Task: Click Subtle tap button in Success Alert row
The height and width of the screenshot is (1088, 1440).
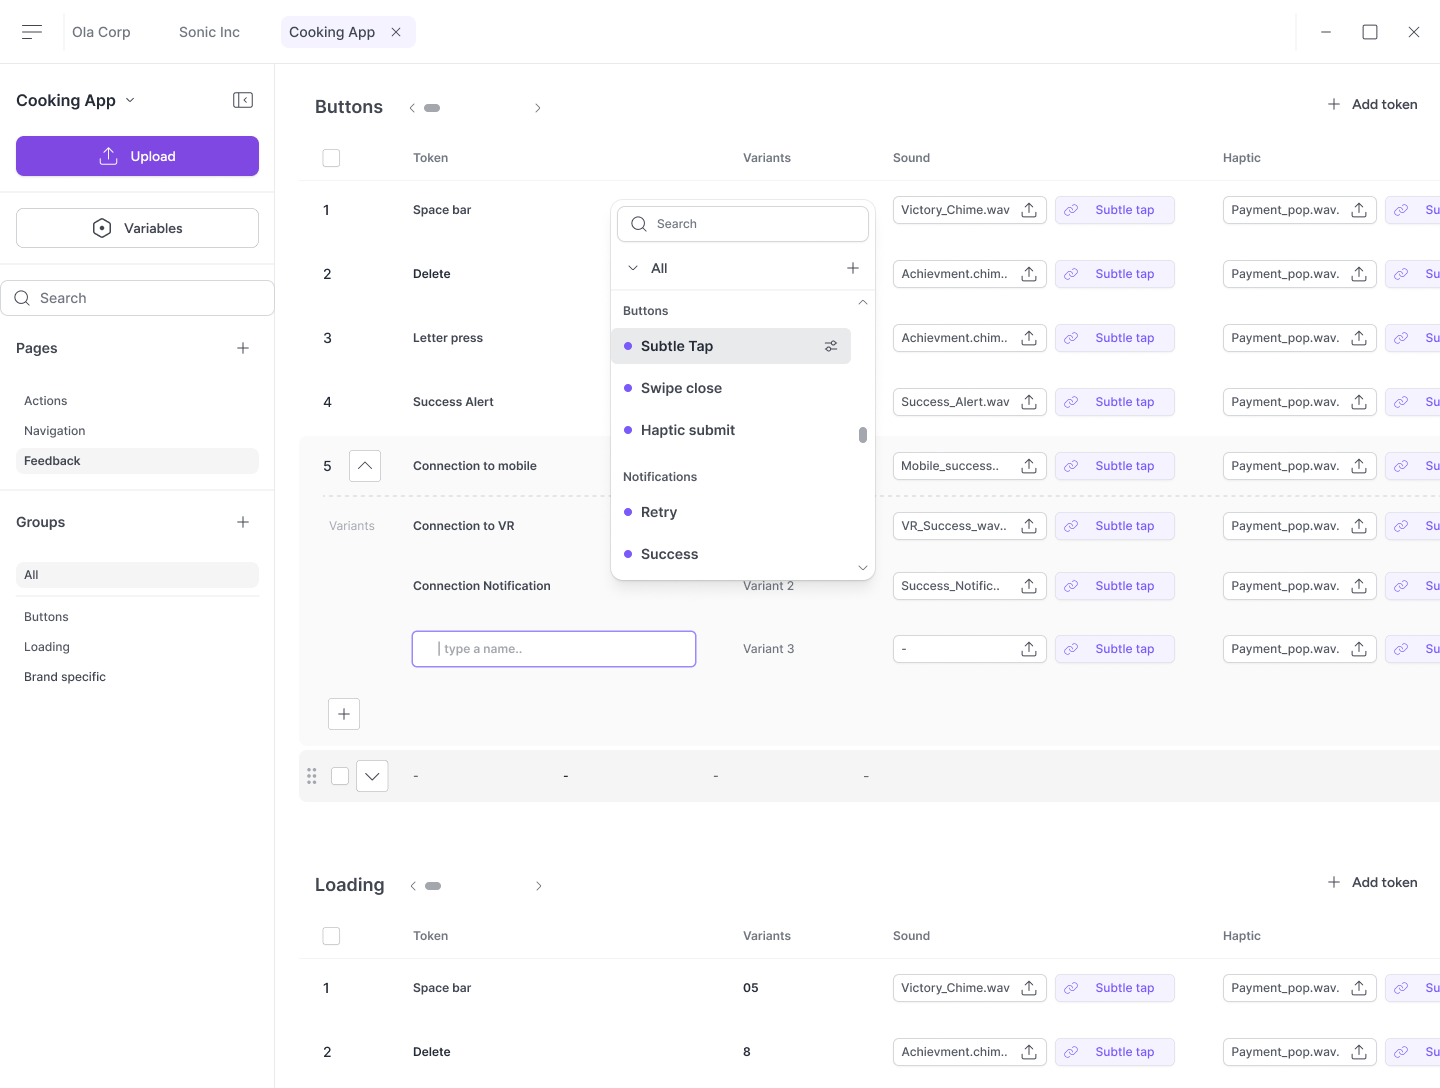Action: pos(1115,402)
